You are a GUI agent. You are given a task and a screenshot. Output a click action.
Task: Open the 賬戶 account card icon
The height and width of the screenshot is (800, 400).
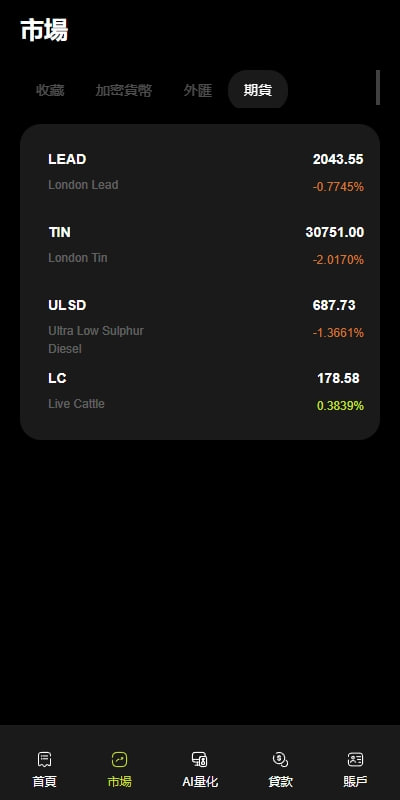(x=355, y=760)
